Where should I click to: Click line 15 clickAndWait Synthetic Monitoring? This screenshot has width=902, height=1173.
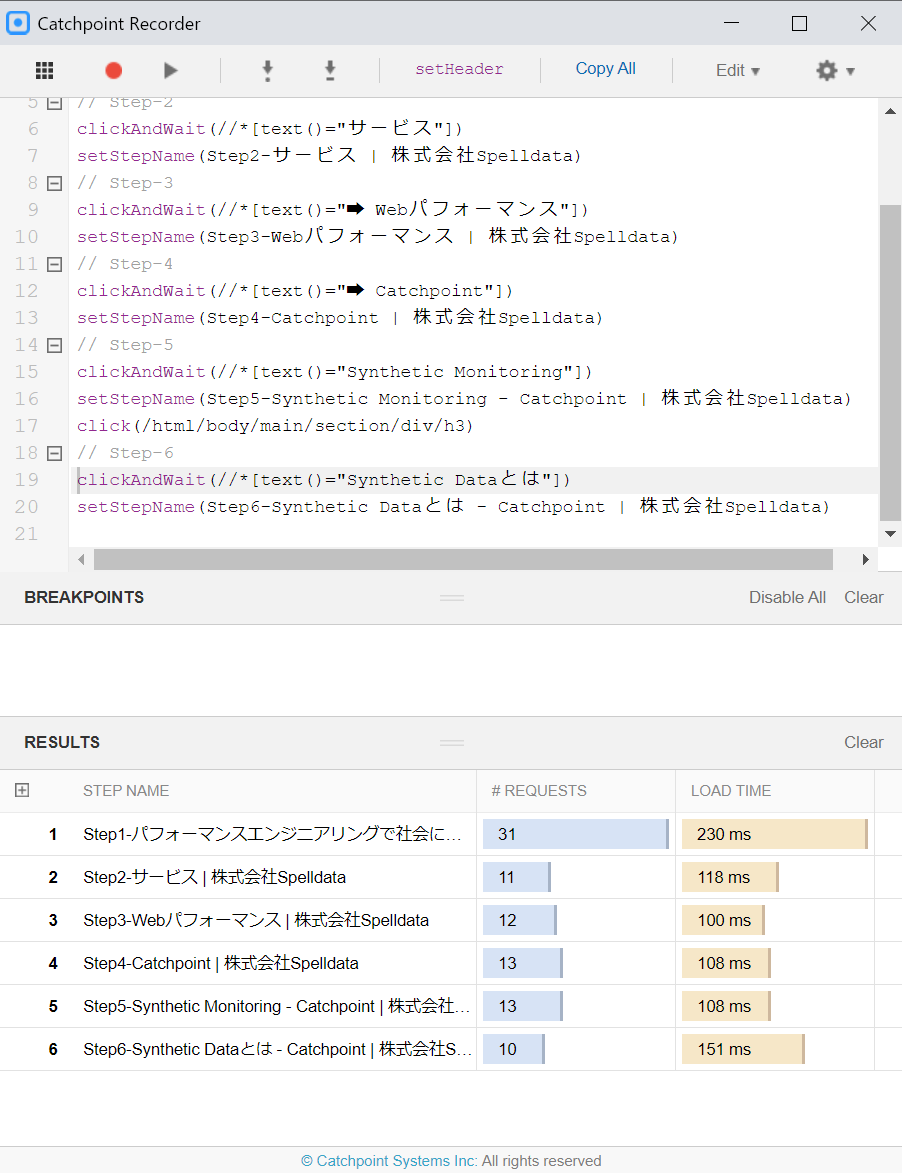tap(334, 372)
